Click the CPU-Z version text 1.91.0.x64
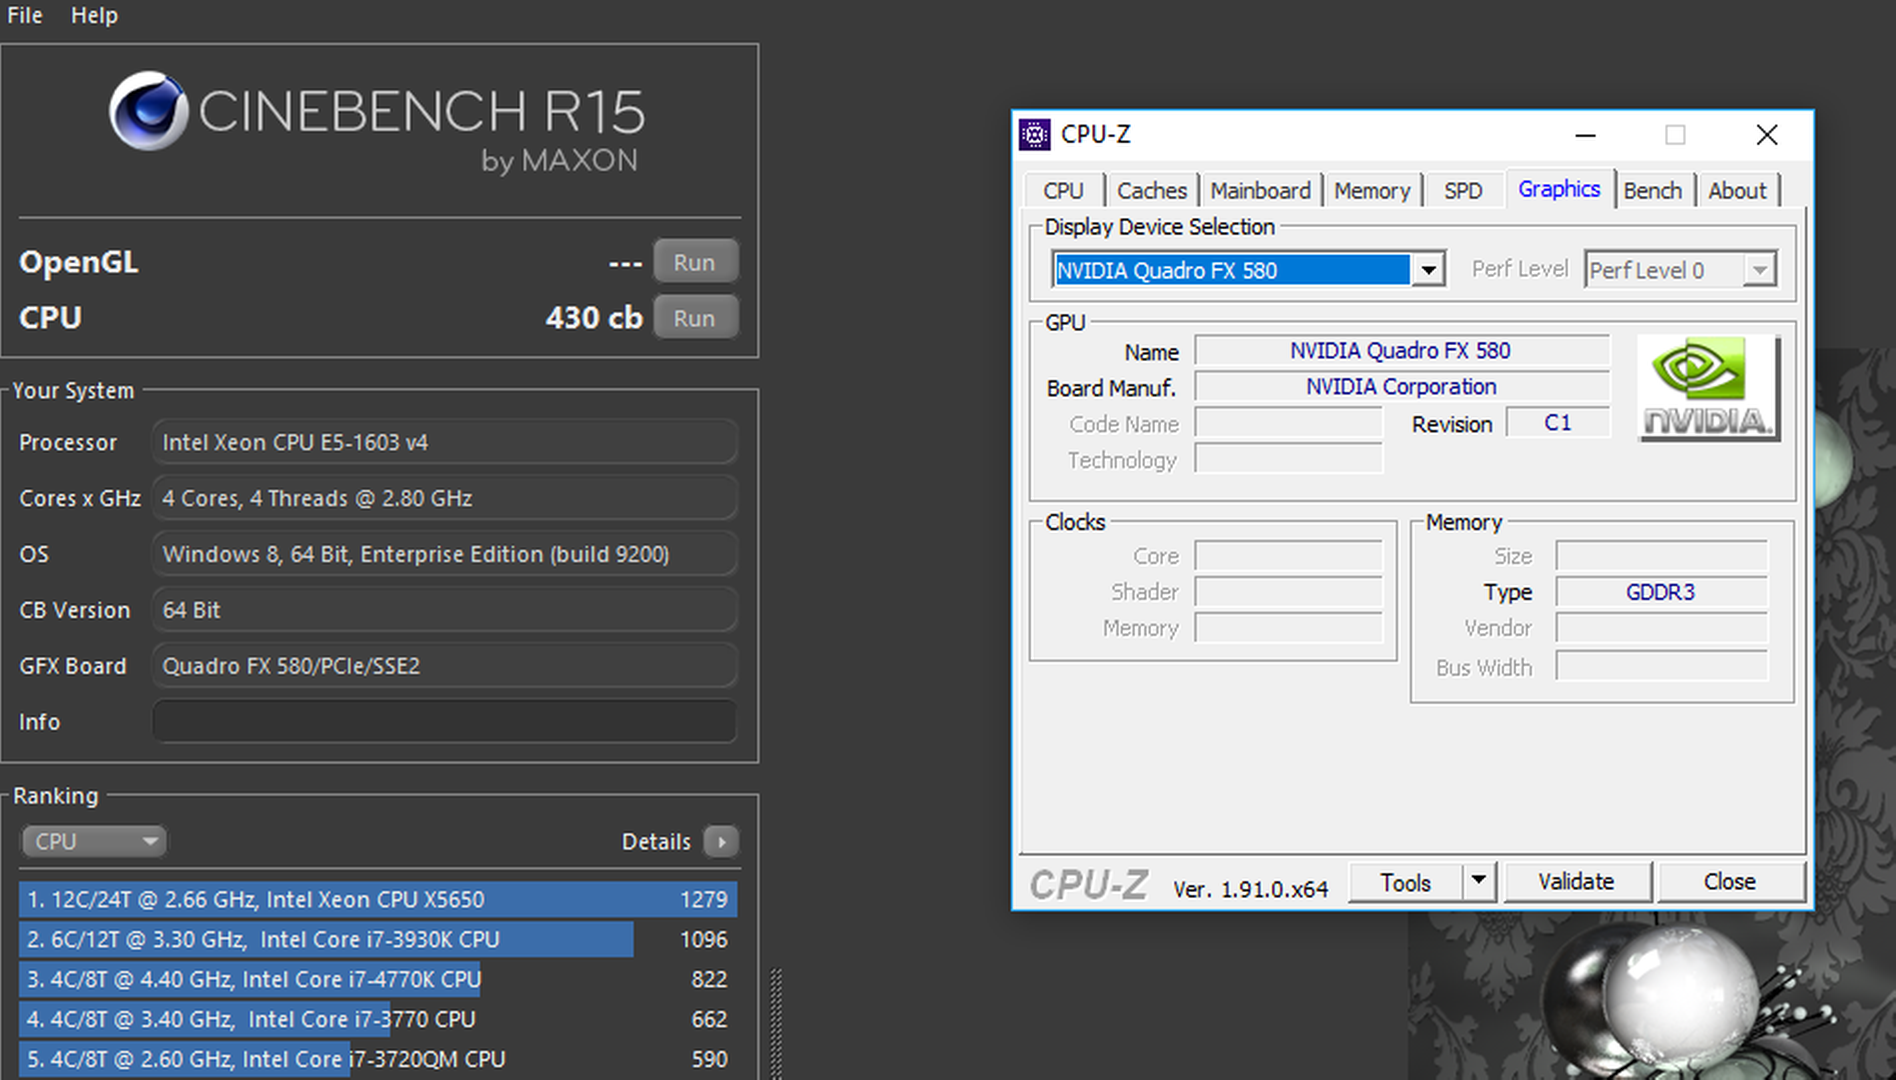 (1250, 889)
